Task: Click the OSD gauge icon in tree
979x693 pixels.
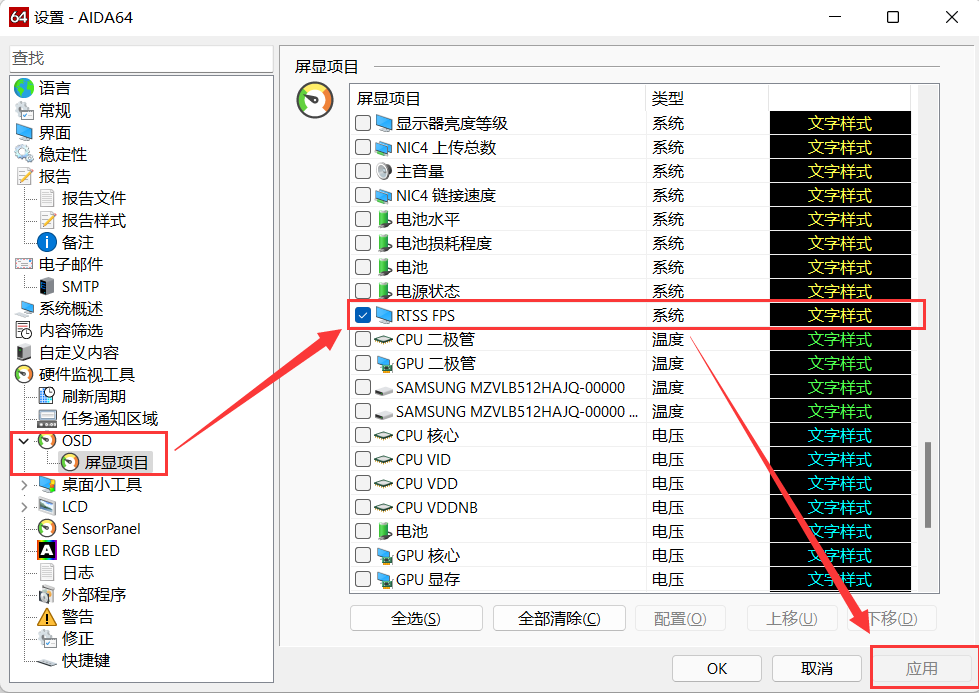Action: (47, 440)
